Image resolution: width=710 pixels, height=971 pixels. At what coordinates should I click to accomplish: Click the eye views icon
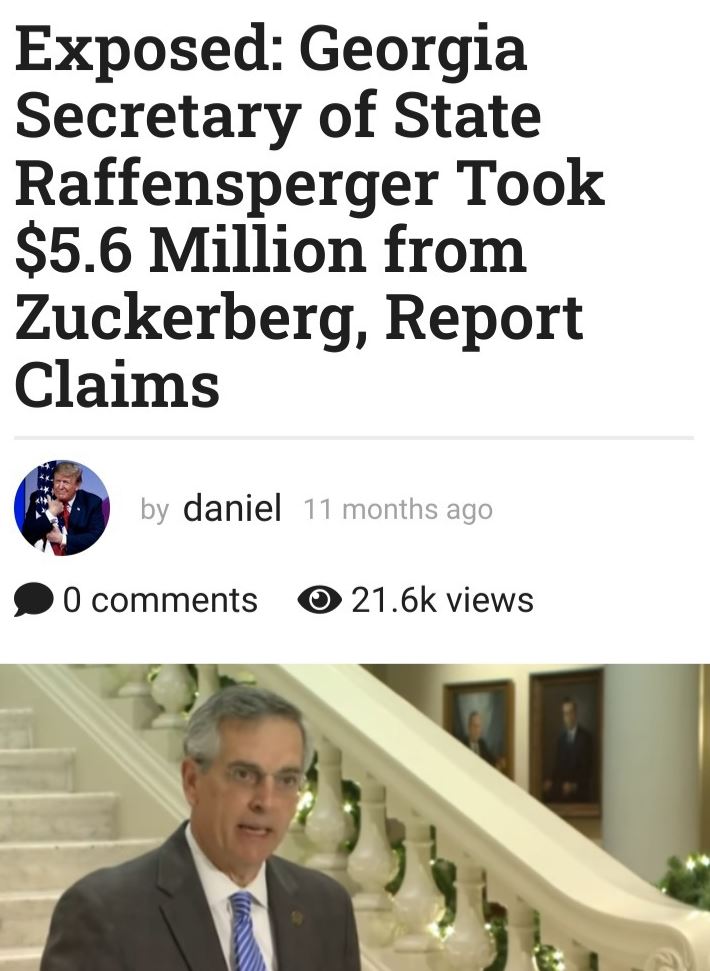click(x=319, y=599)
